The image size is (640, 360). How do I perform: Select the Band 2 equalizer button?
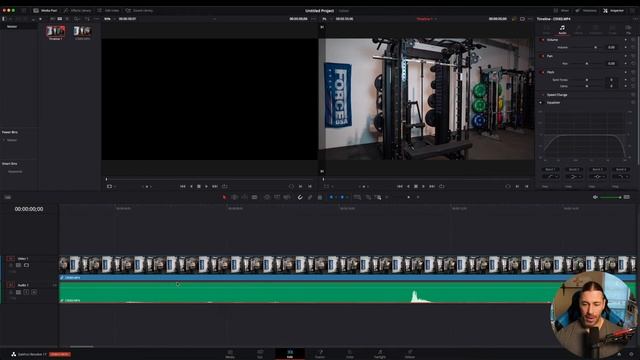[573, 169]
